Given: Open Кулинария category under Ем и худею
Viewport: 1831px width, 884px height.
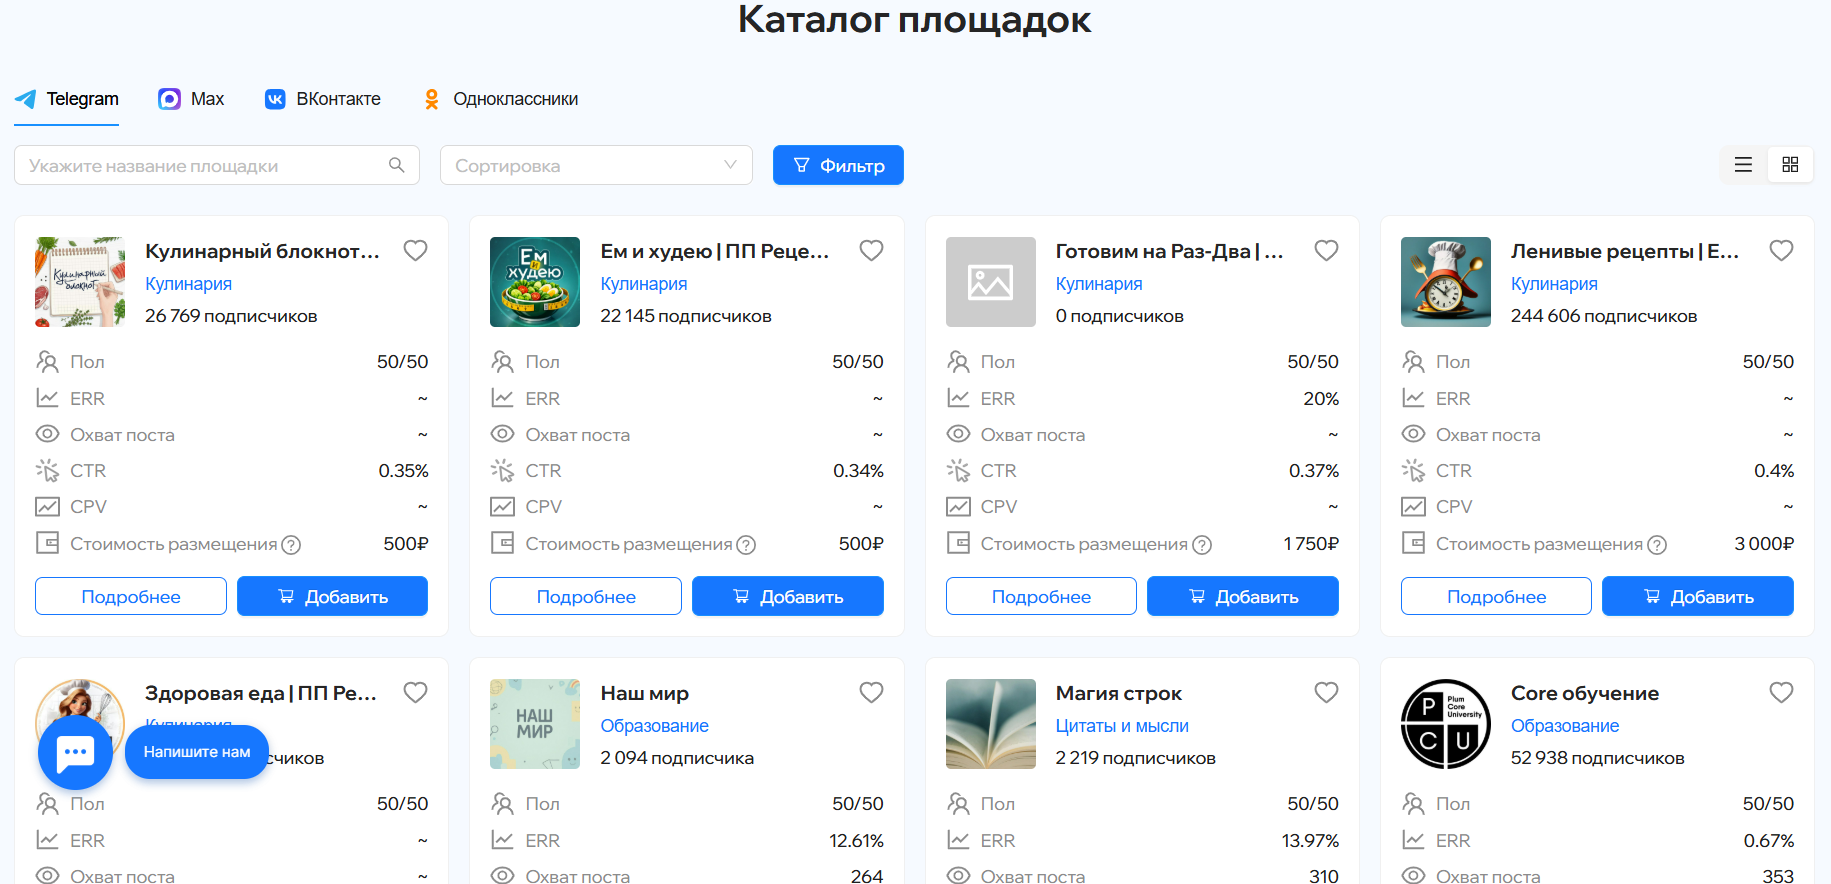Looking at the screenshot, I should click(644, 284).
